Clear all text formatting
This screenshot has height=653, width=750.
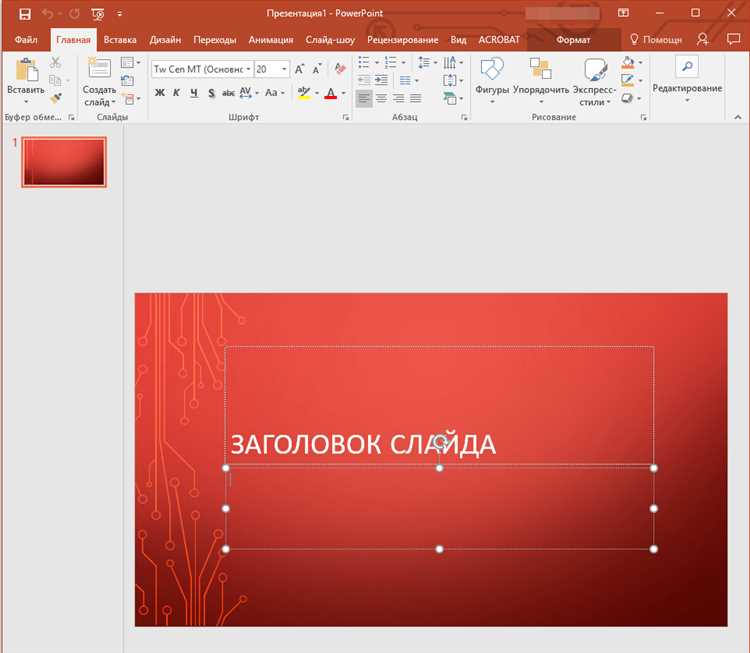point(340,69)
